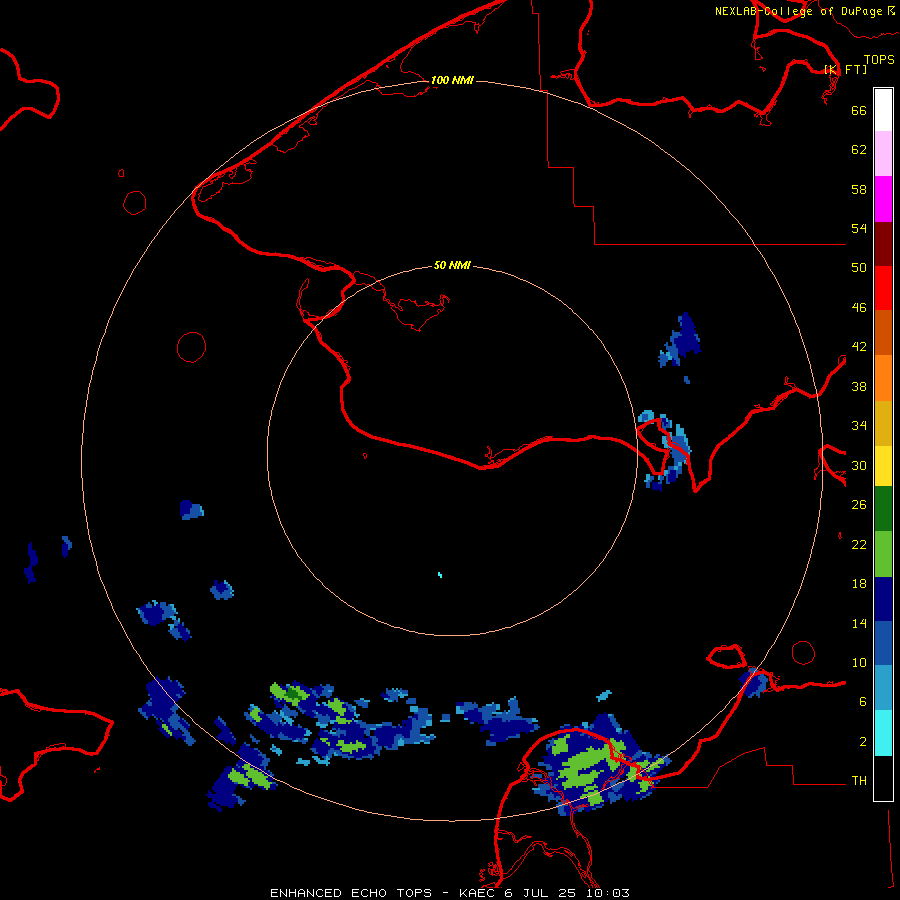Viewport: 900px width, 900px height.
Task: Select the yellow legend swatch
Action: (x=883, y=466)
